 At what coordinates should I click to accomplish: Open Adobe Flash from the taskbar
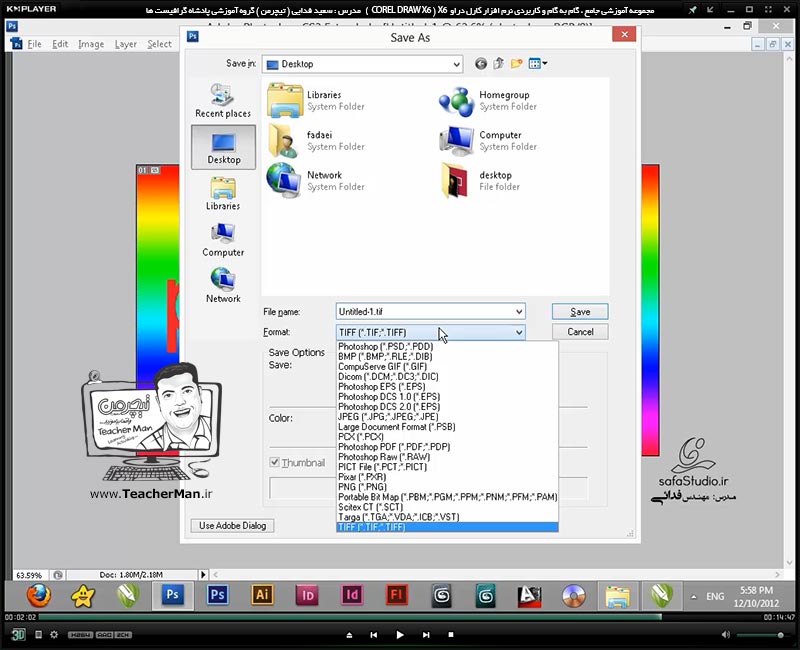pos(396,595)
